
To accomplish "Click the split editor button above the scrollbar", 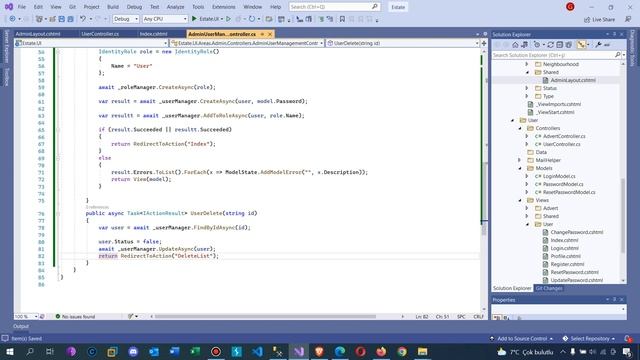I will 484,43.
